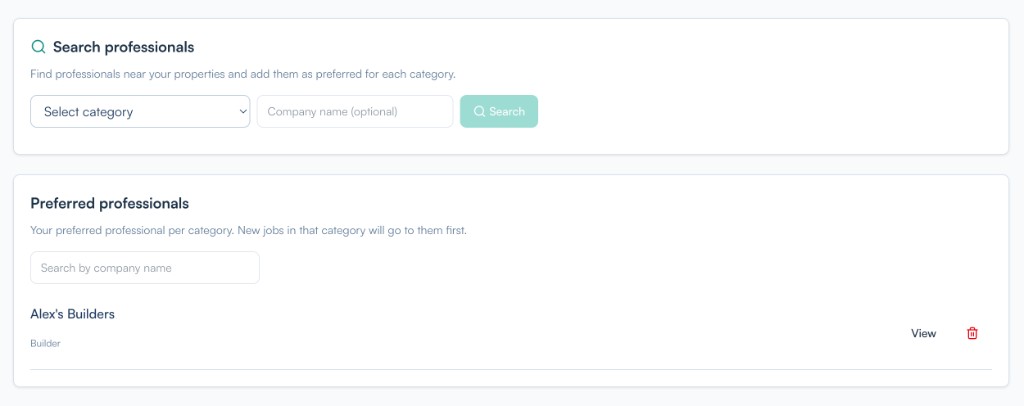Screen dimensions: 1024x406
Task: Click the Search professionals heading text
Action: (123, 47)
